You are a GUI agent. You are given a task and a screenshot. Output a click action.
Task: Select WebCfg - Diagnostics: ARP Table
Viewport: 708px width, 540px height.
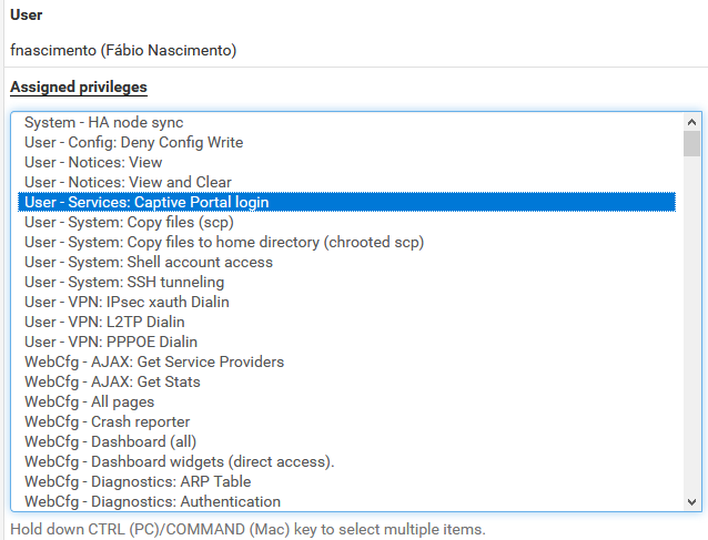[x=347, y=481]
